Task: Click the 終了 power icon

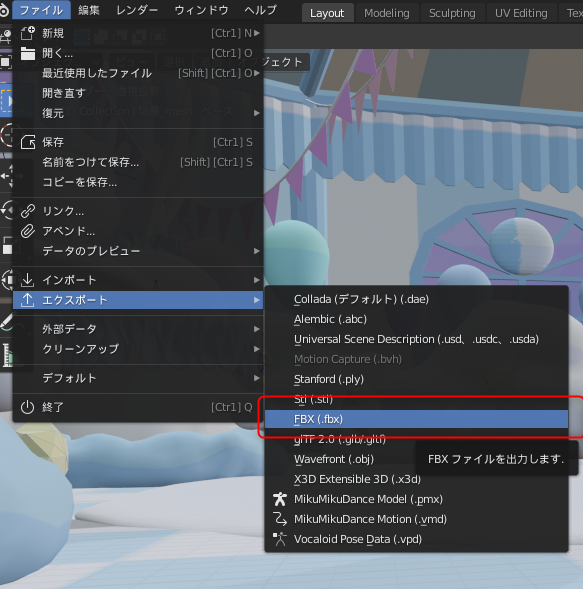Action: [27, 407]
